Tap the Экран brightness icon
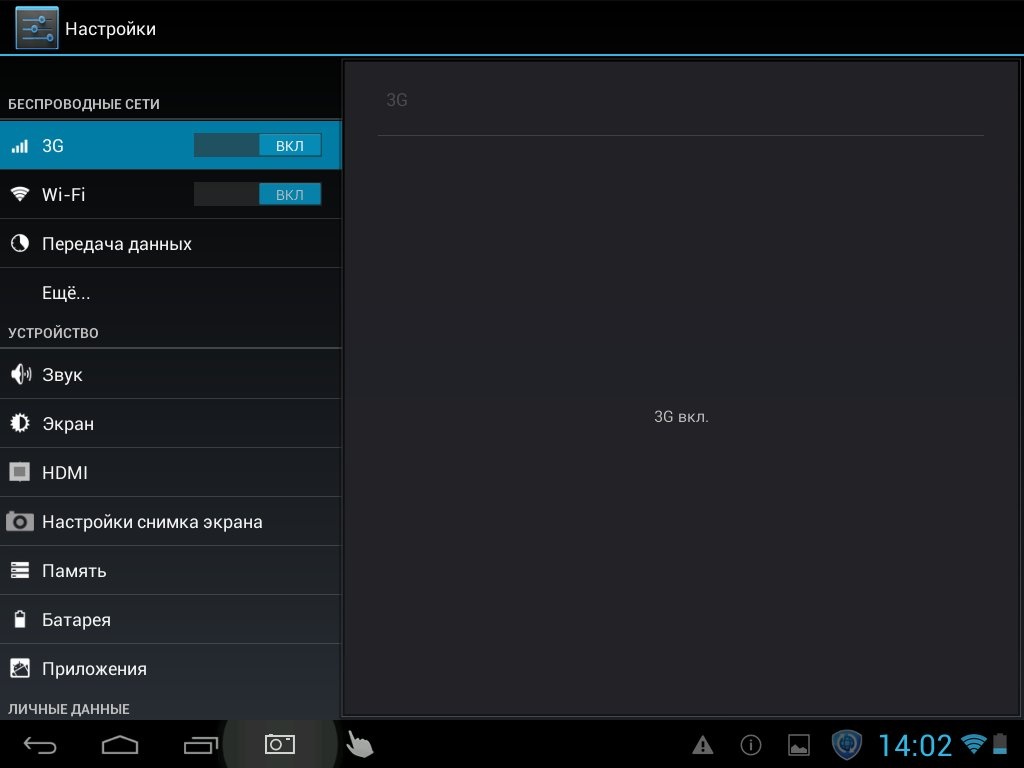 (x=20, y=424)
